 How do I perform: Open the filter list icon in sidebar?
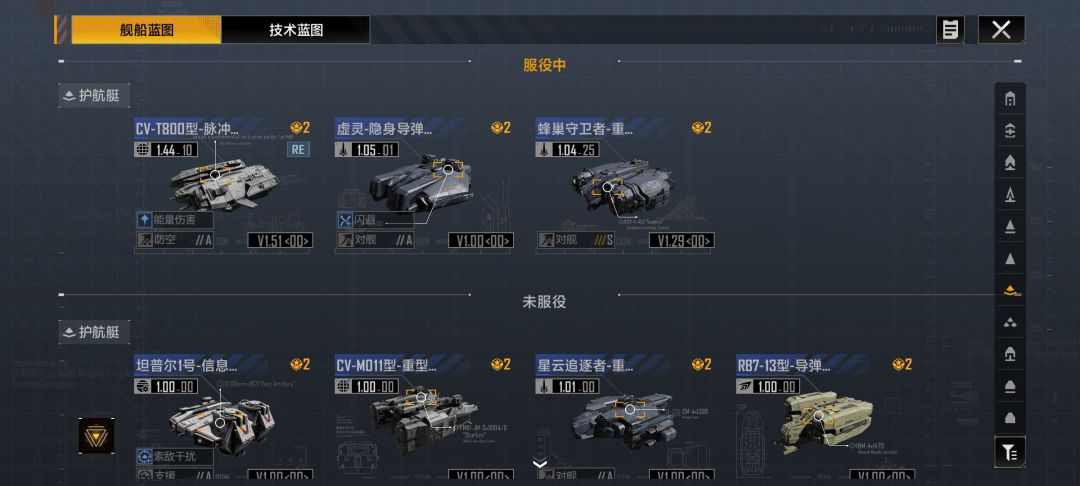point(1010,452)
